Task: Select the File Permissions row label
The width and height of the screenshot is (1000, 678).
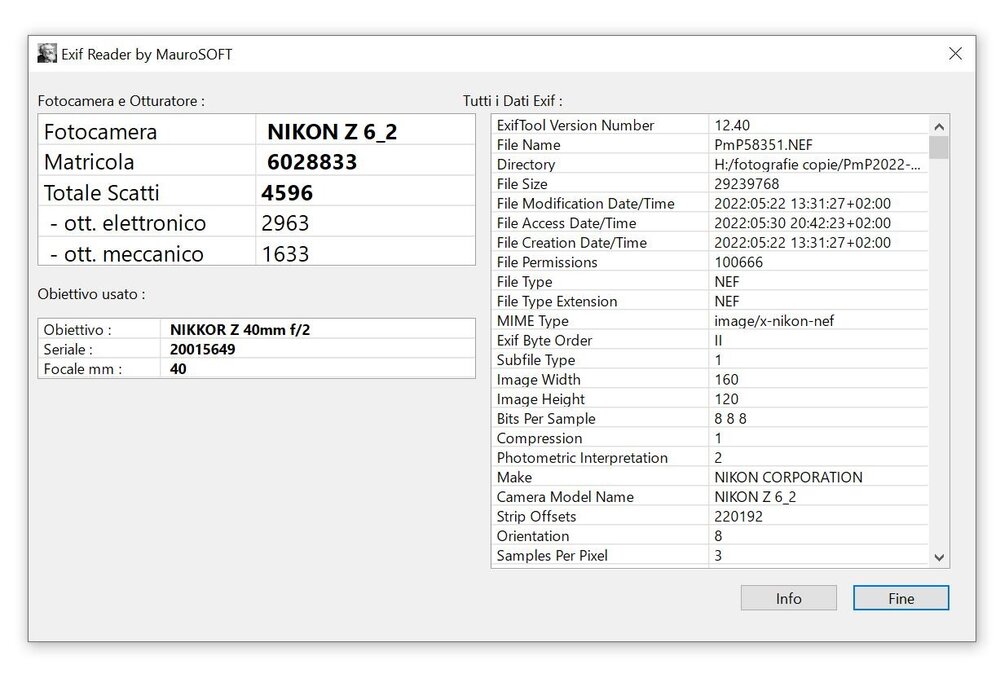Action: point(547,262)
